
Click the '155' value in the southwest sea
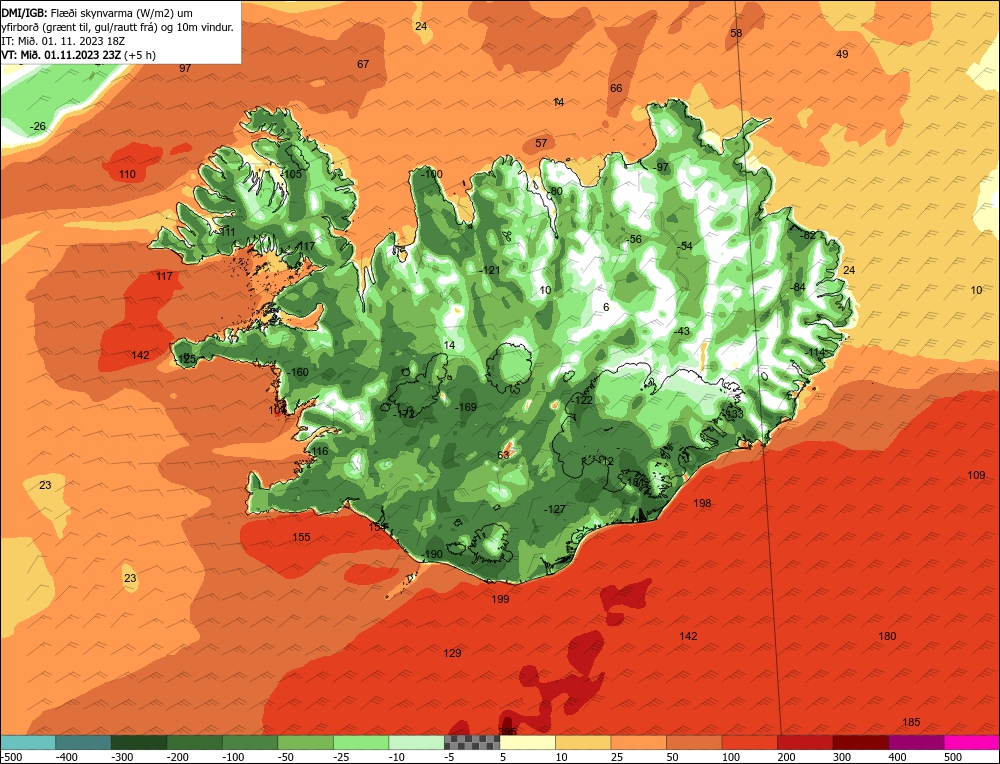[301, 537]
